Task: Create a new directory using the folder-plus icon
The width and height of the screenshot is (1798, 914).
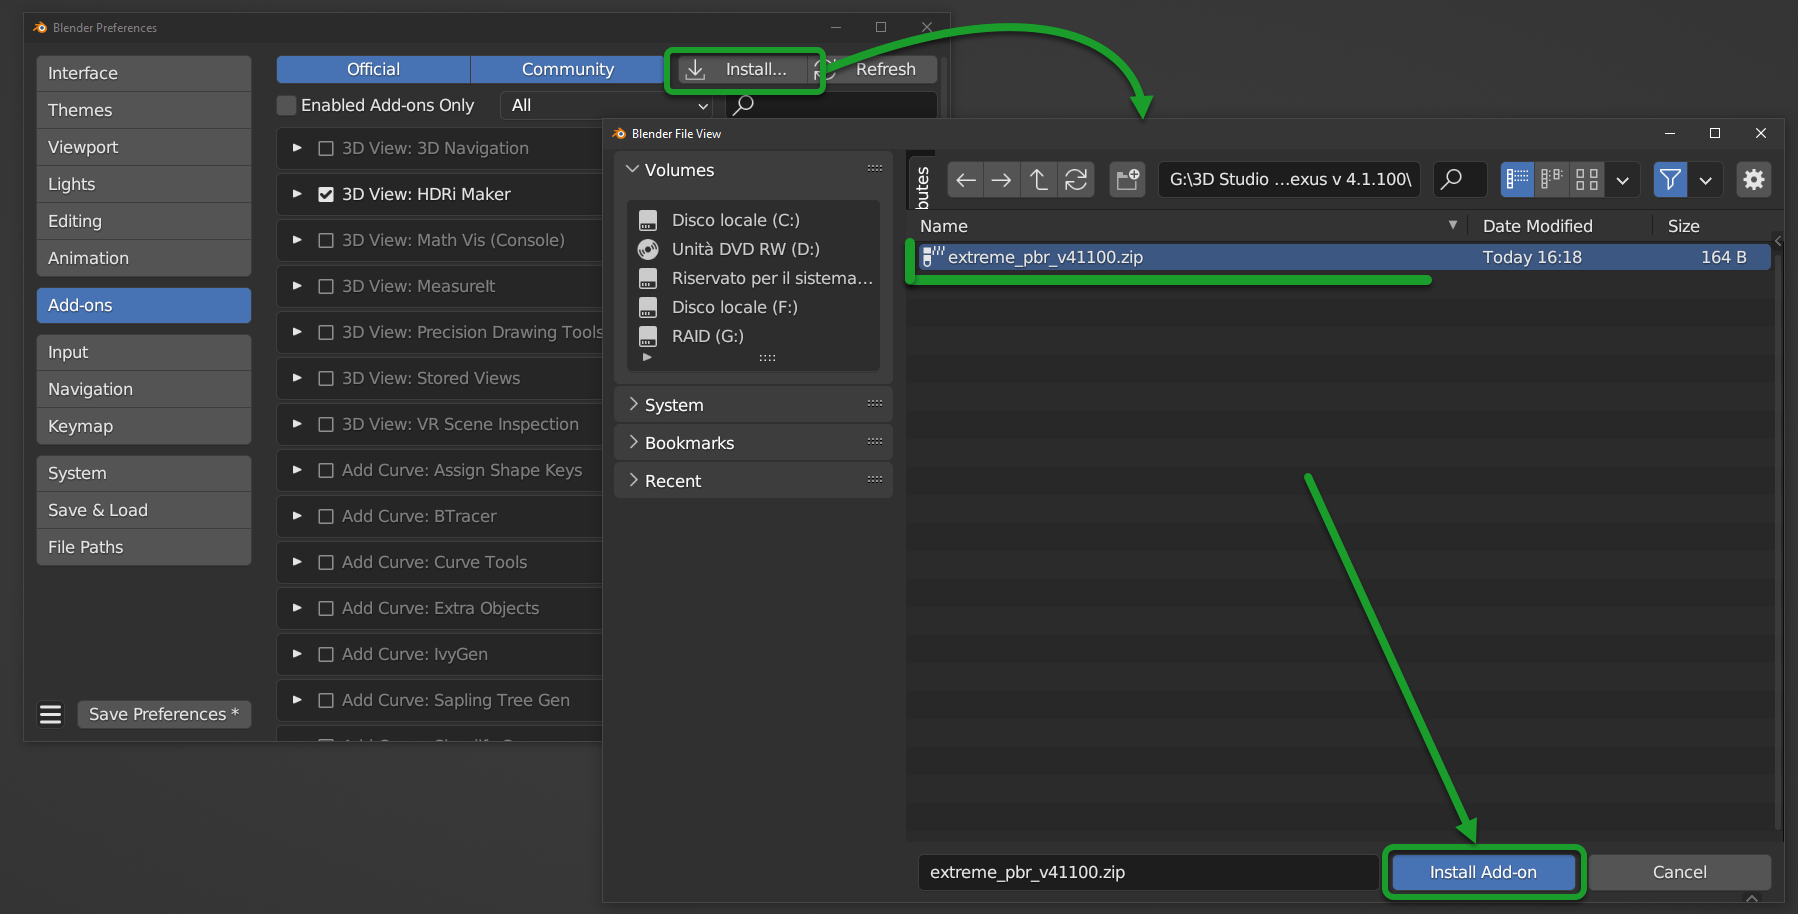Action: pos(1127,180)
